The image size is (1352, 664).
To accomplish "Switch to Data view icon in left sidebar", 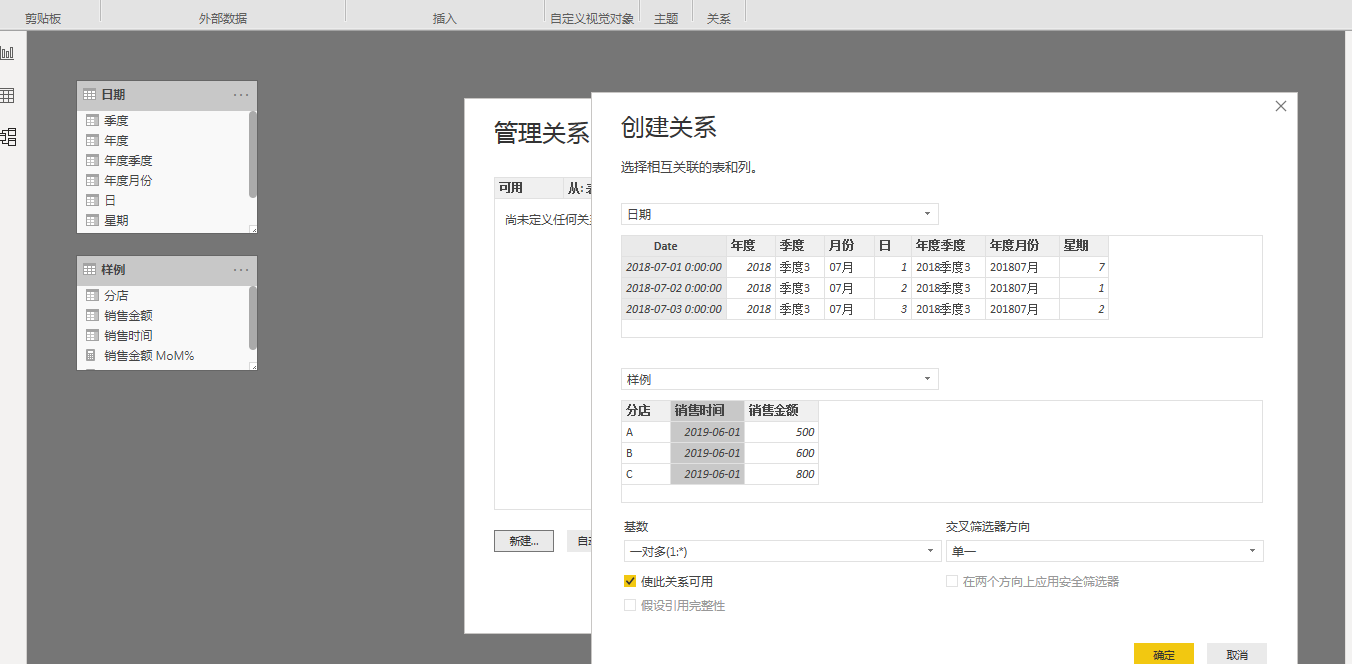I will click(7, 96).
